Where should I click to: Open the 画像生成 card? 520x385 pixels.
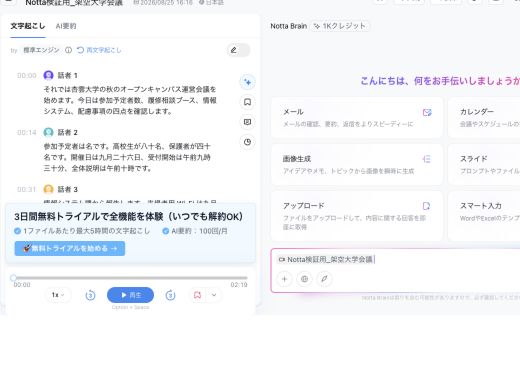click(357, 164)
